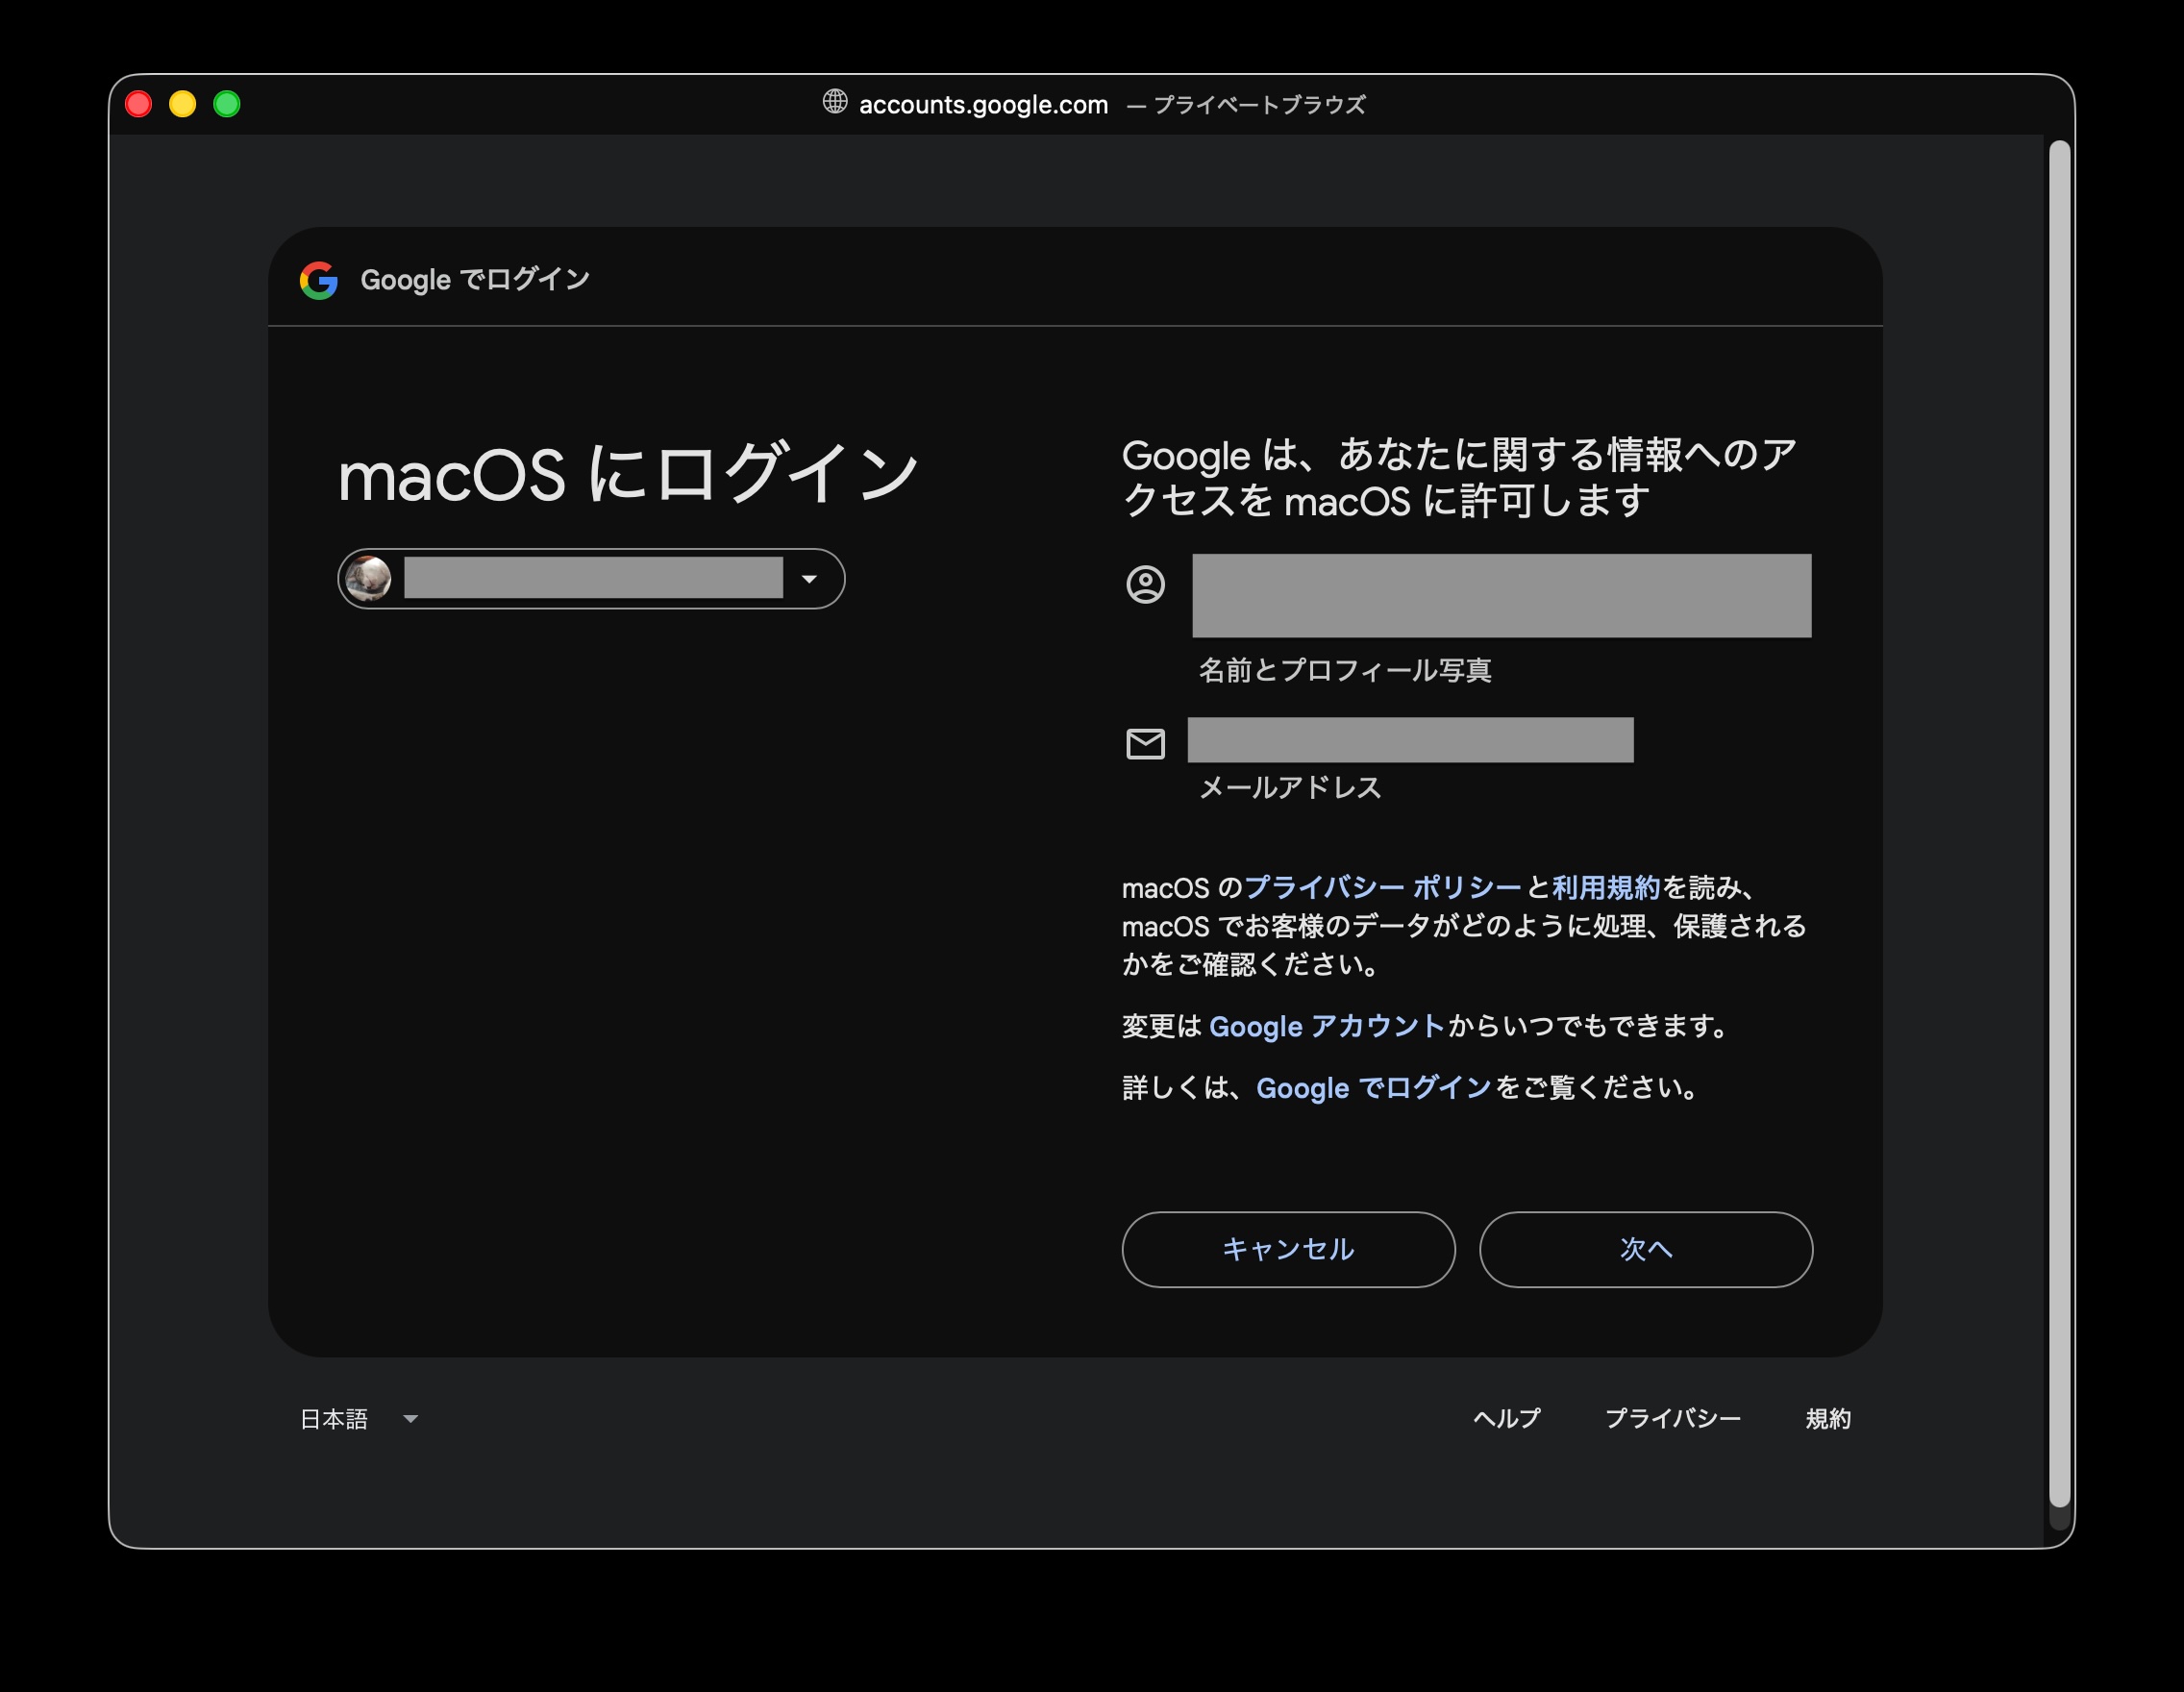2184x1692 pixels.
Task: Open the 利用規約 link
Action: pyautogui.click(x=1605, y=887)
